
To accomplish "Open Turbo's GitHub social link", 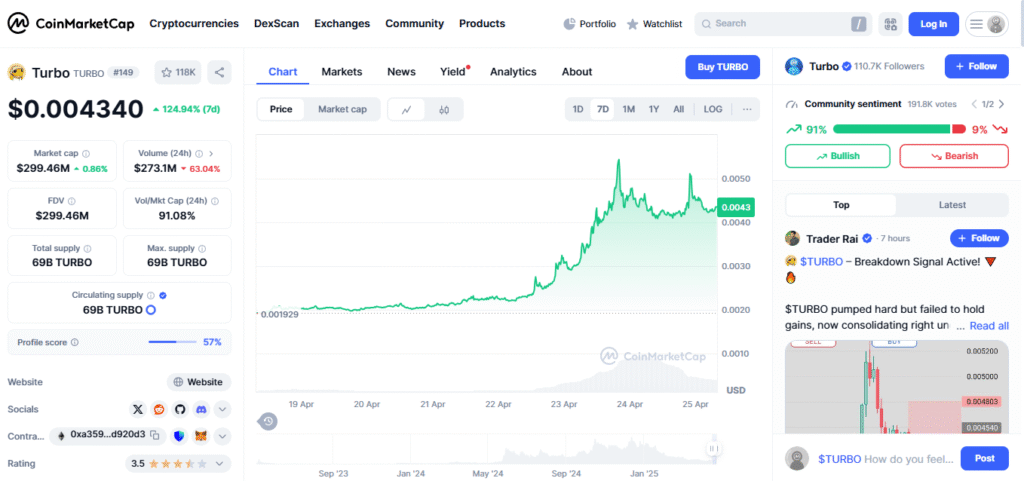I will (180, 409).
